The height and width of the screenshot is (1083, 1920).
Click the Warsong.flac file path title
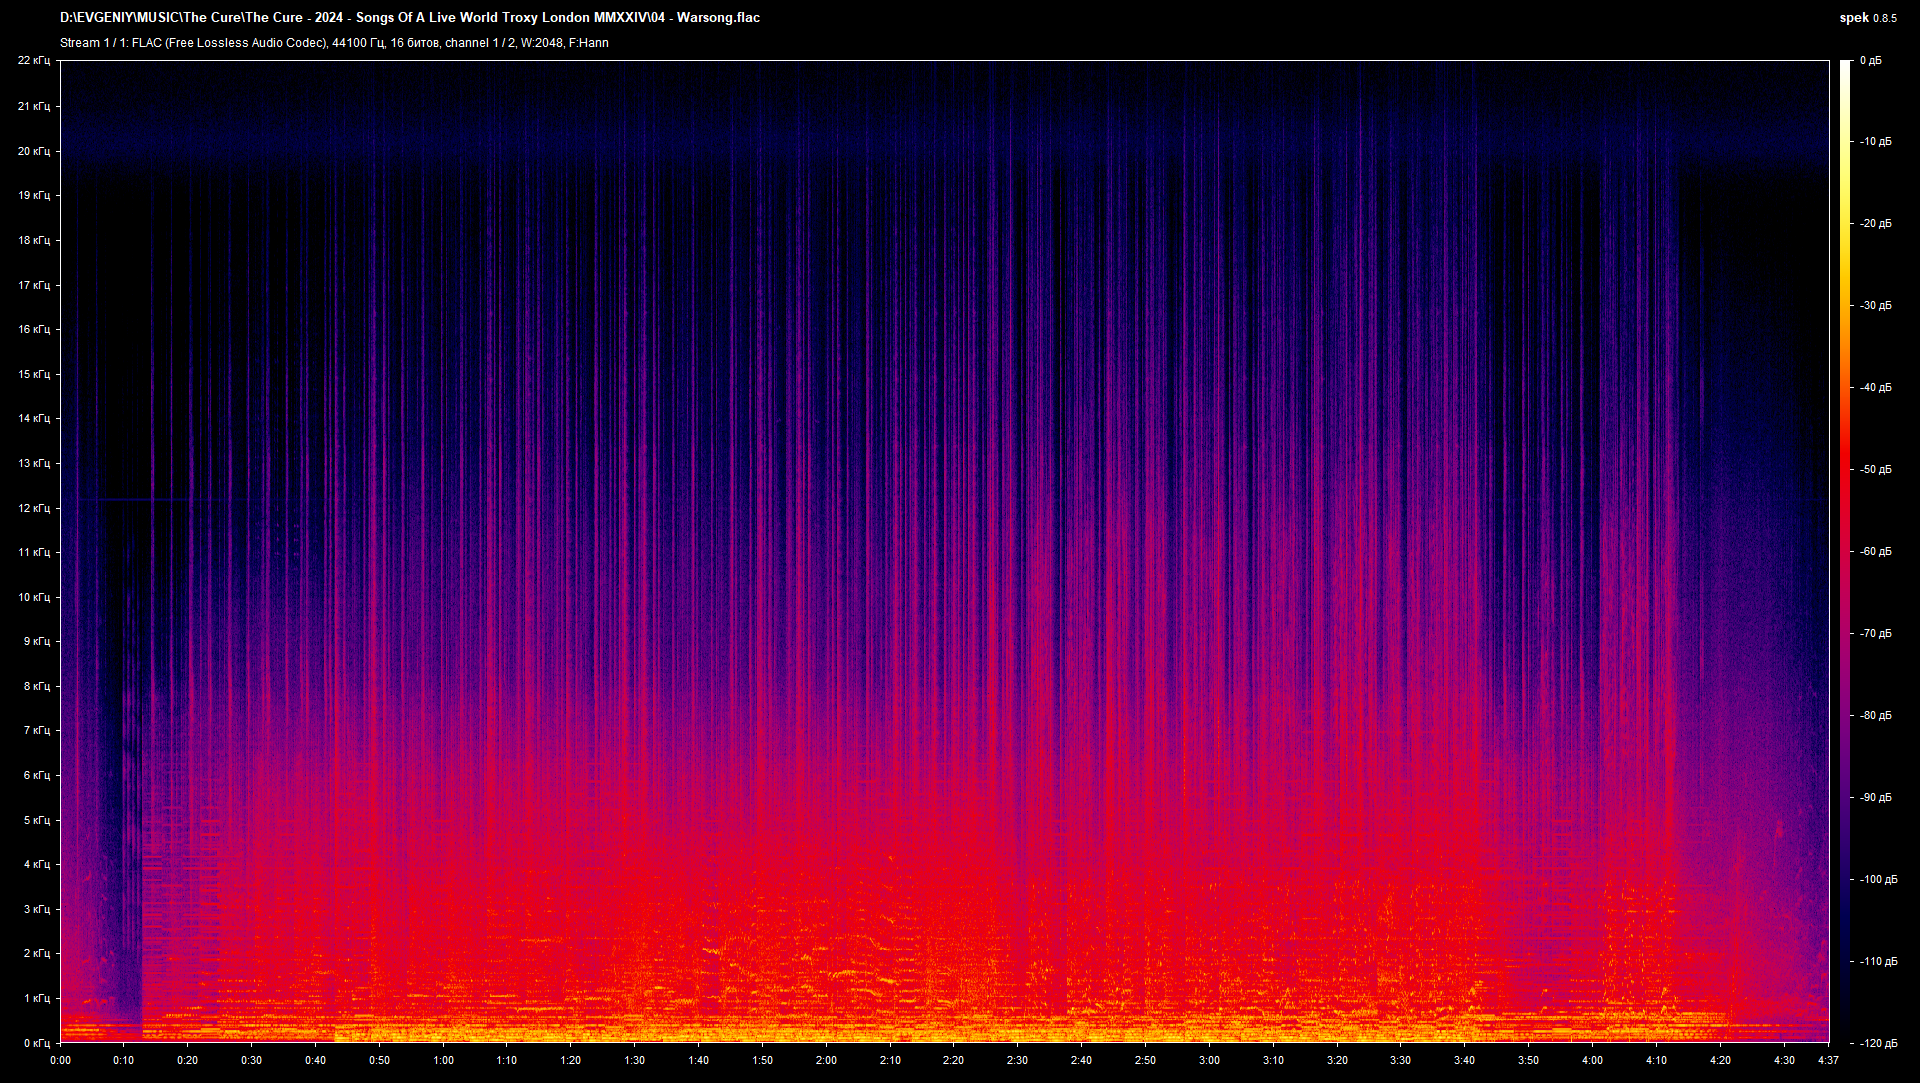(410, 17)
